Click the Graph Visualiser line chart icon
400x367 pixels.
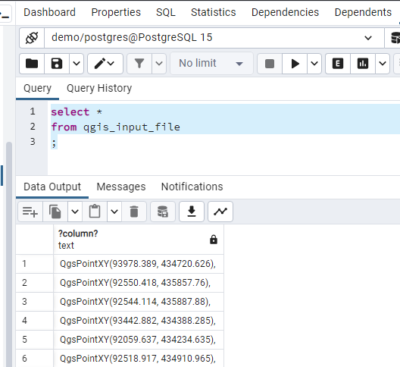[220, 211]
